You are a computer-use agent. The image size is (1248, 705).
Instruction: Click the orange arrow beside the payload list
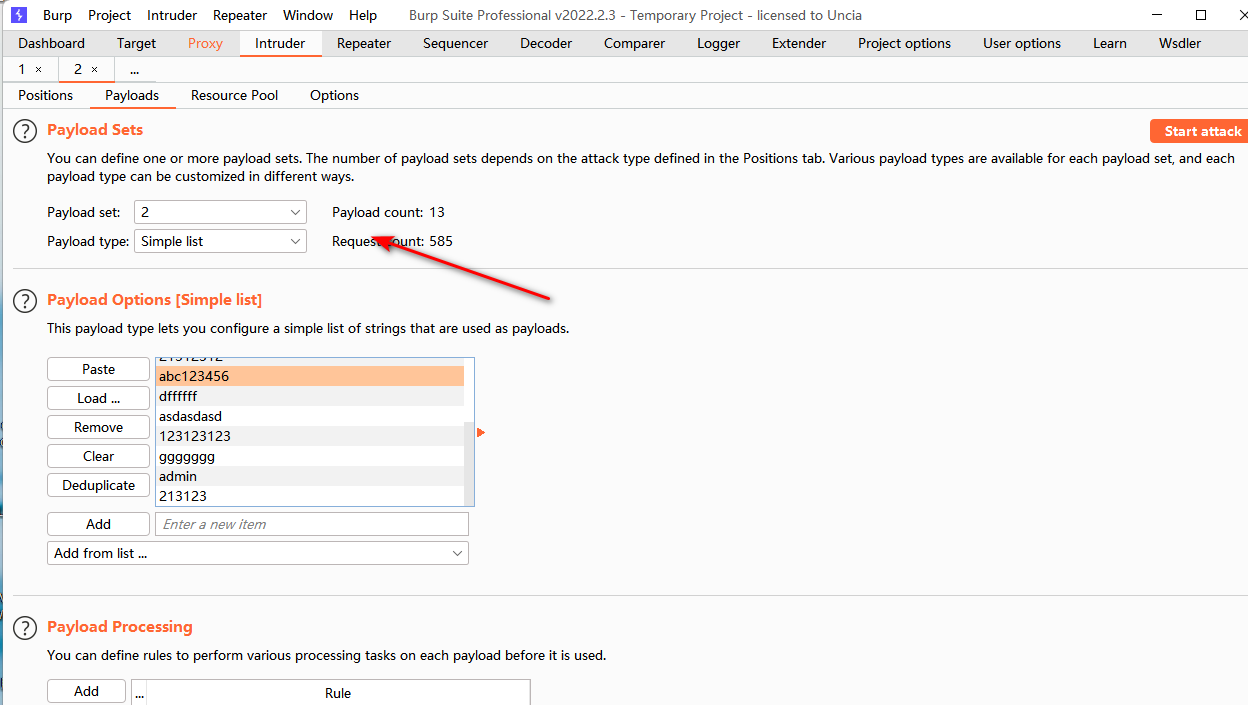(481, 433)
